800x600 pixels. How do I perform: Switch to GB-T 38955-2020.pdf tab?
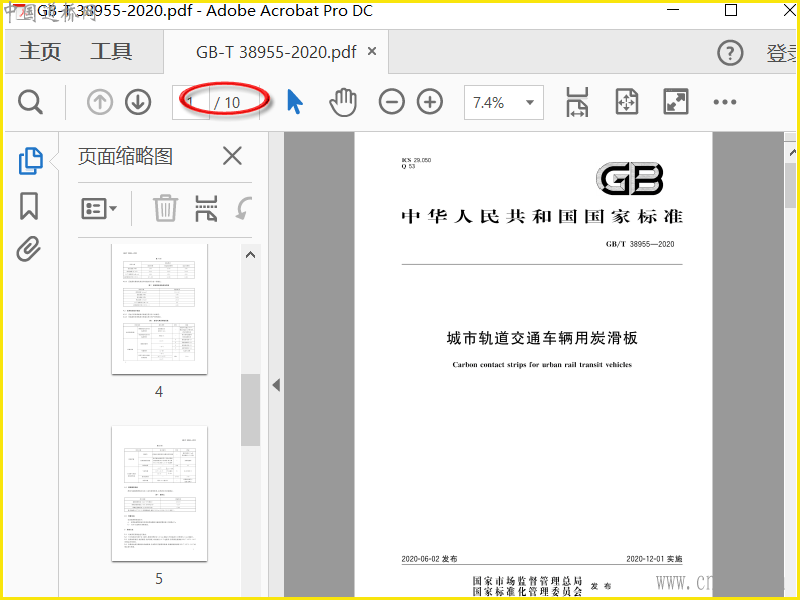pyautogui.click(x=276, y=52)
